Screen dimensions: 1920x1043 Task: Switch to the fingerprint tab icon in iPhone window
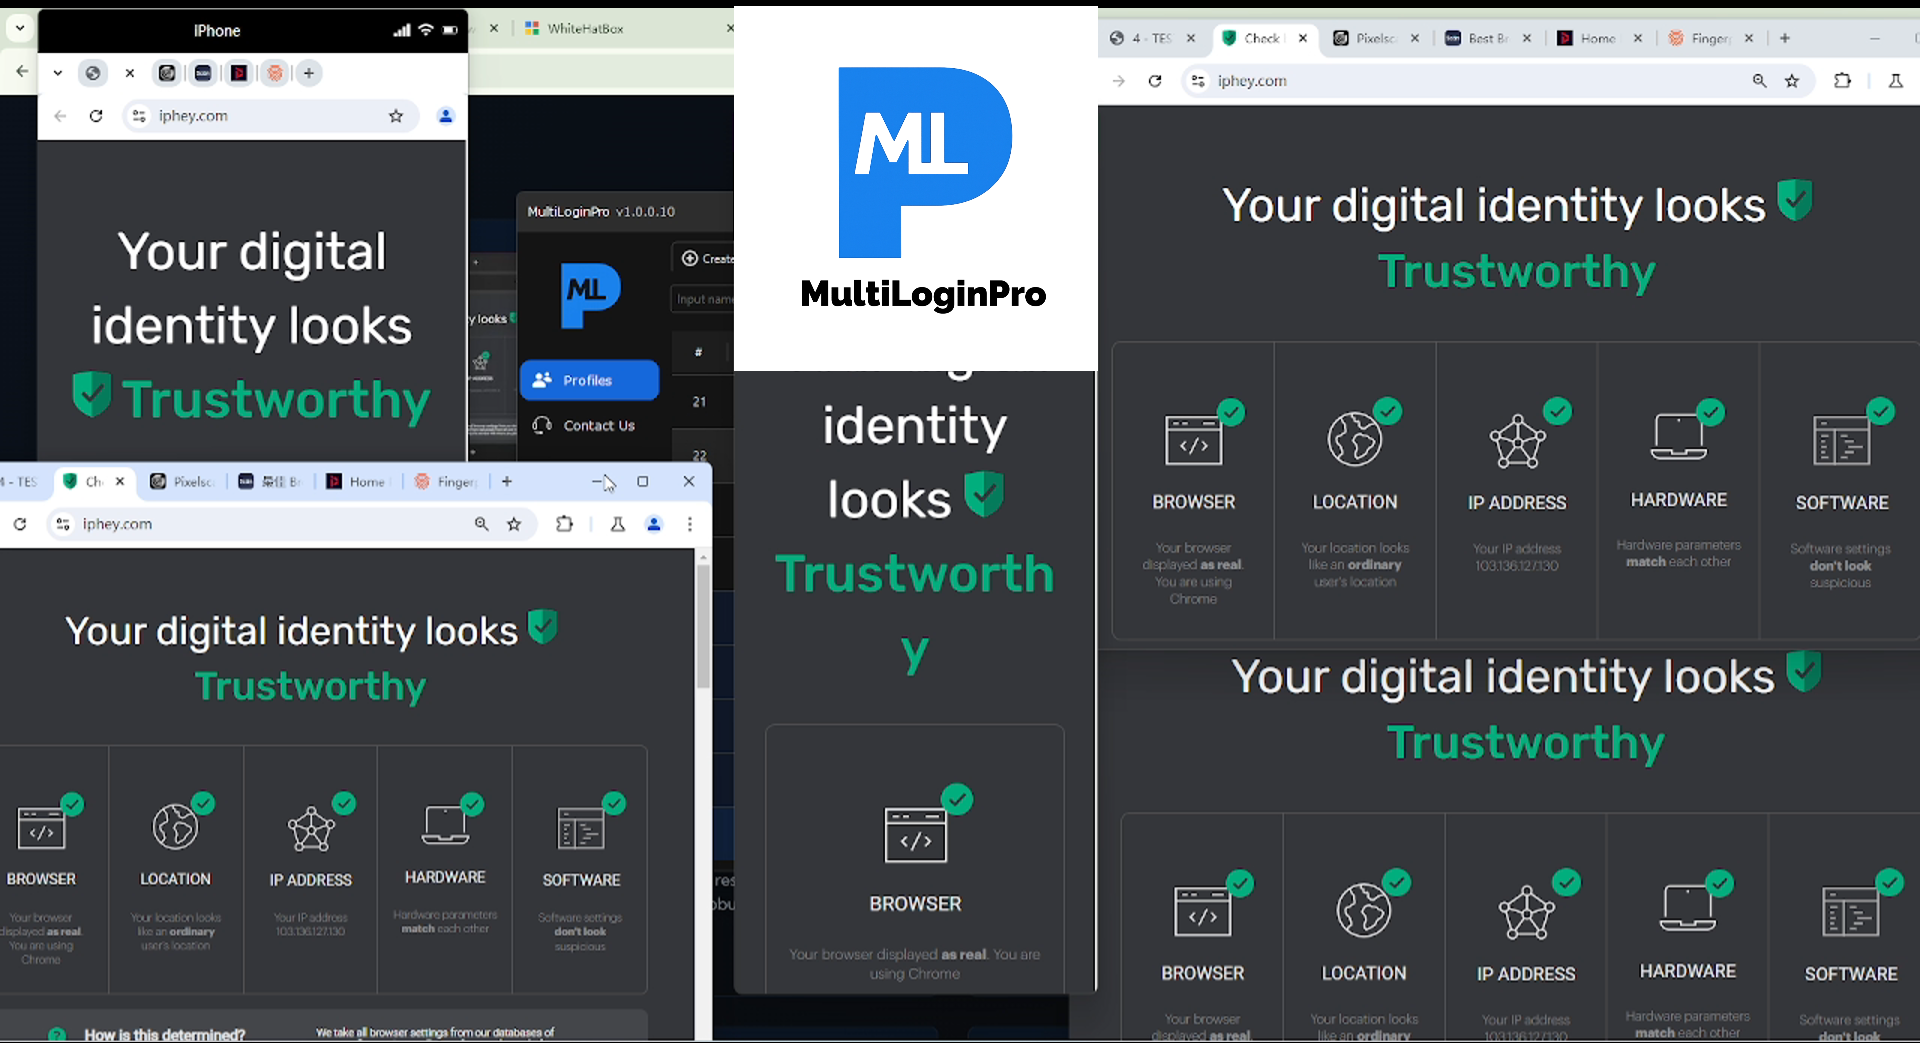click(x=275, y=73)
